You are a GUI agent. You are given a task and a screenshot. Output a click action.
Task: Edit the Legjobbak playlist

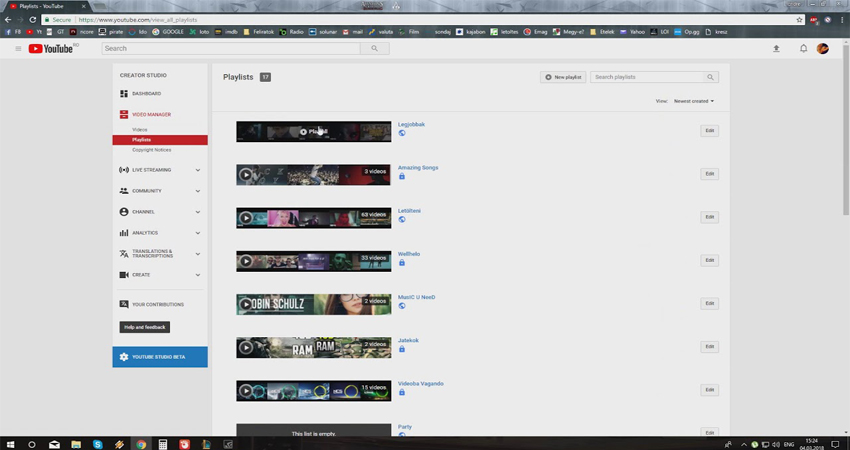click(x=710, y=131)
